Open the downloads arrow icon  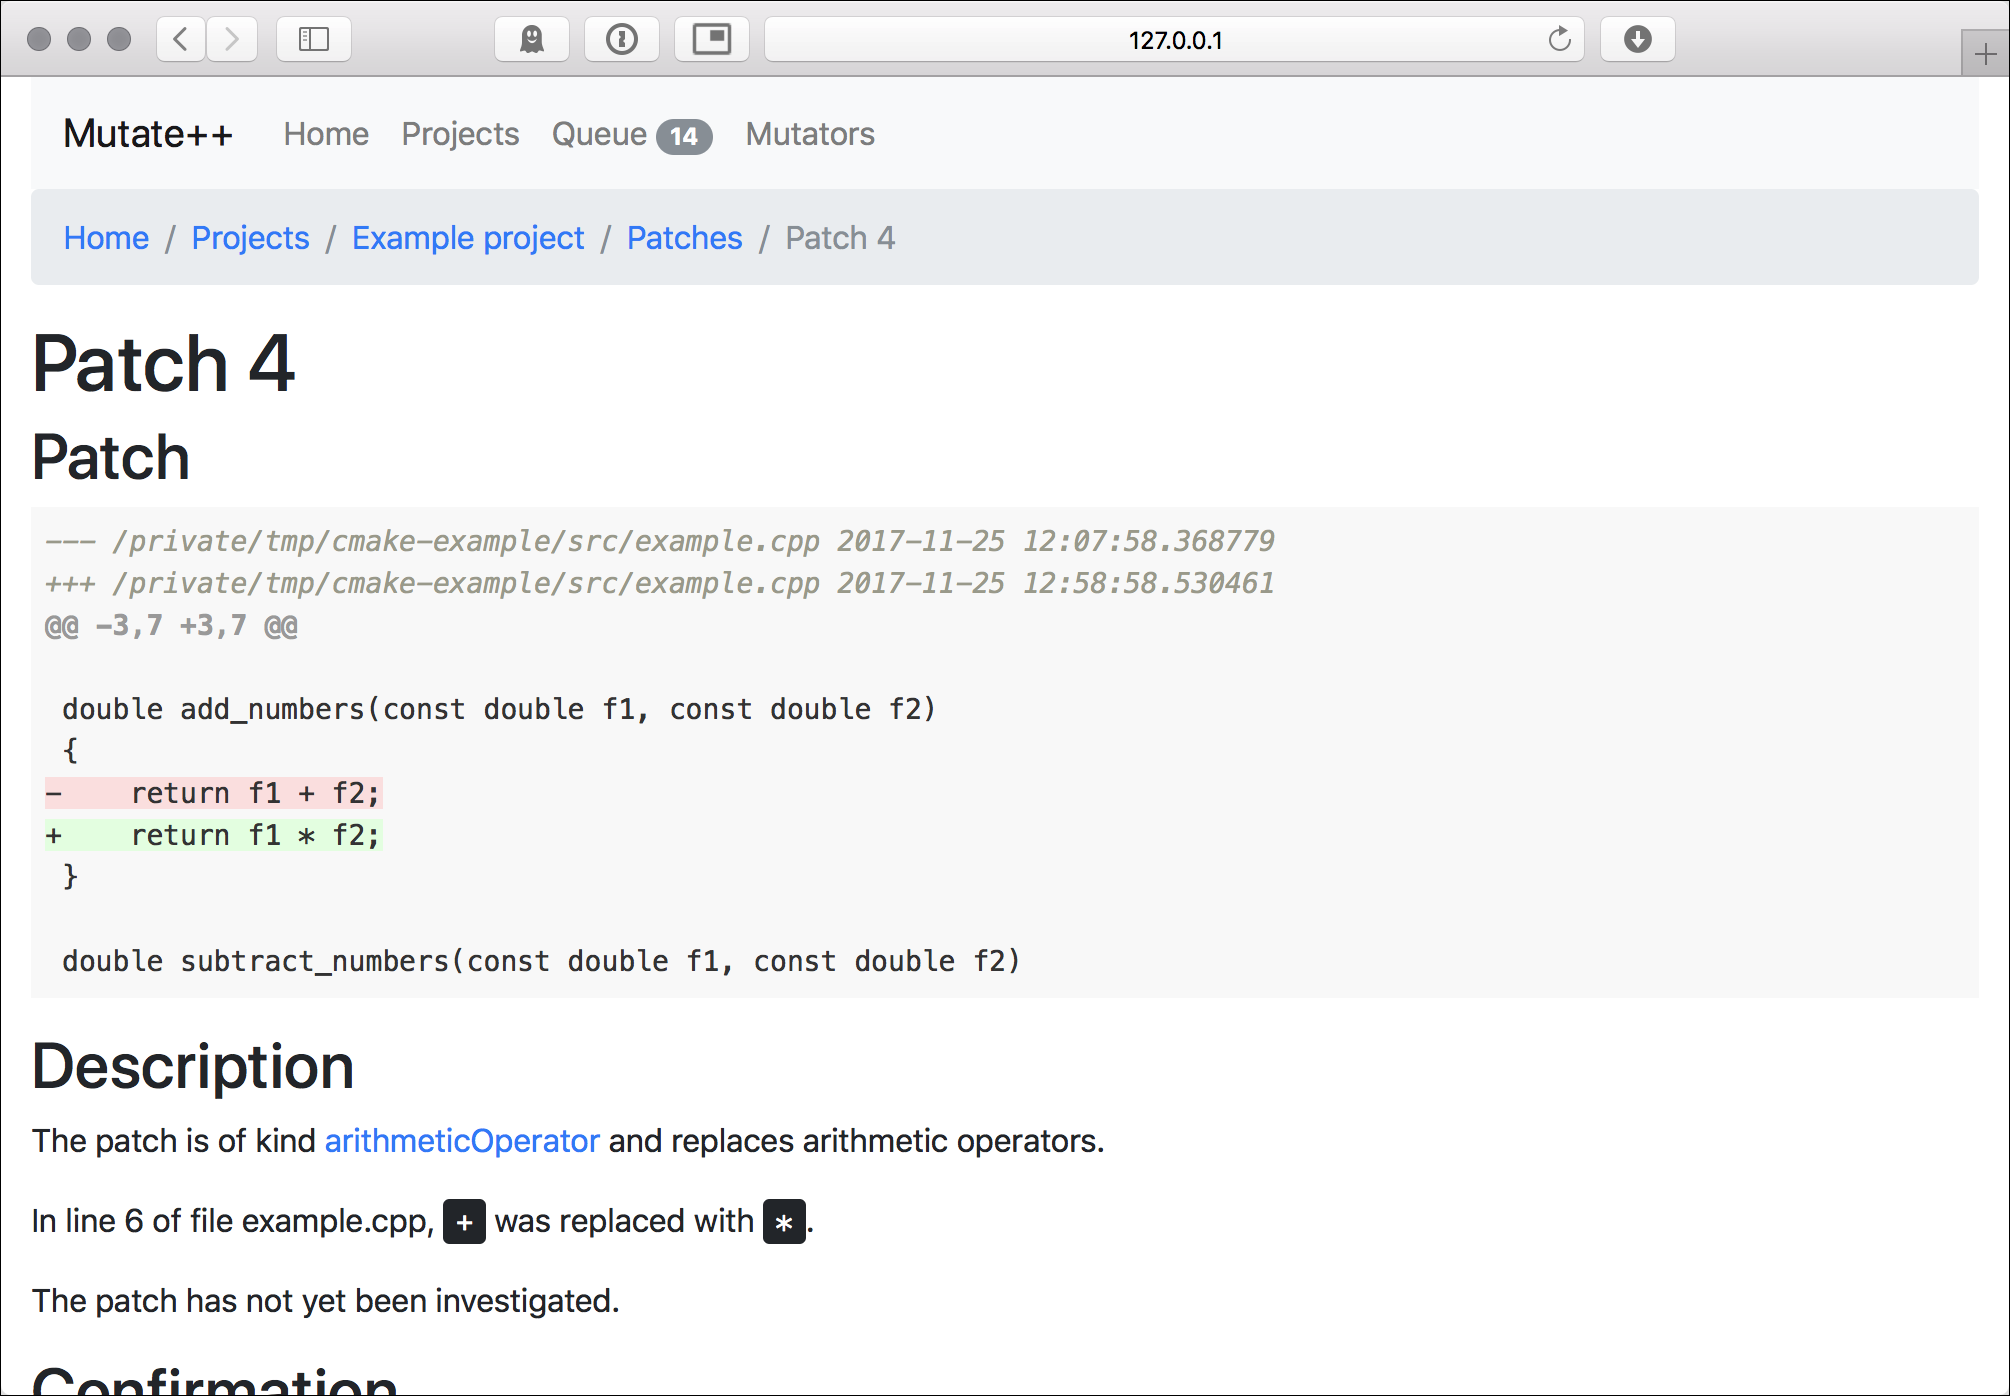click(1637, 39)
